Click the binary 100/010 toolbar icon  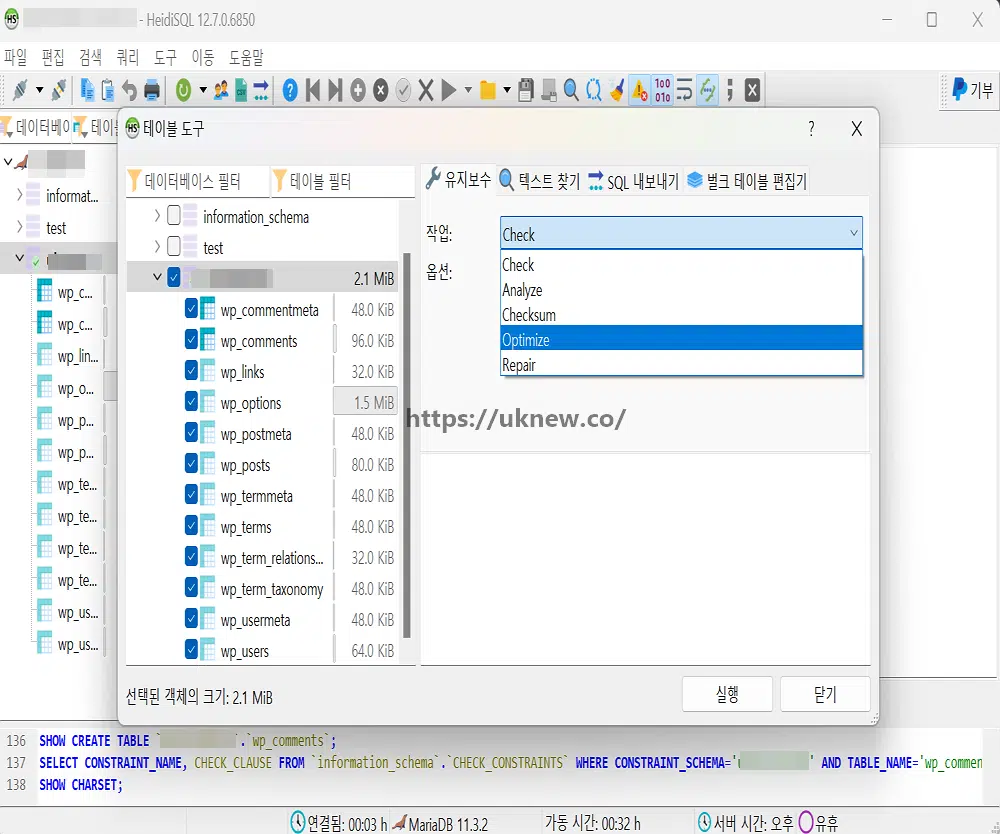(662, 91)
